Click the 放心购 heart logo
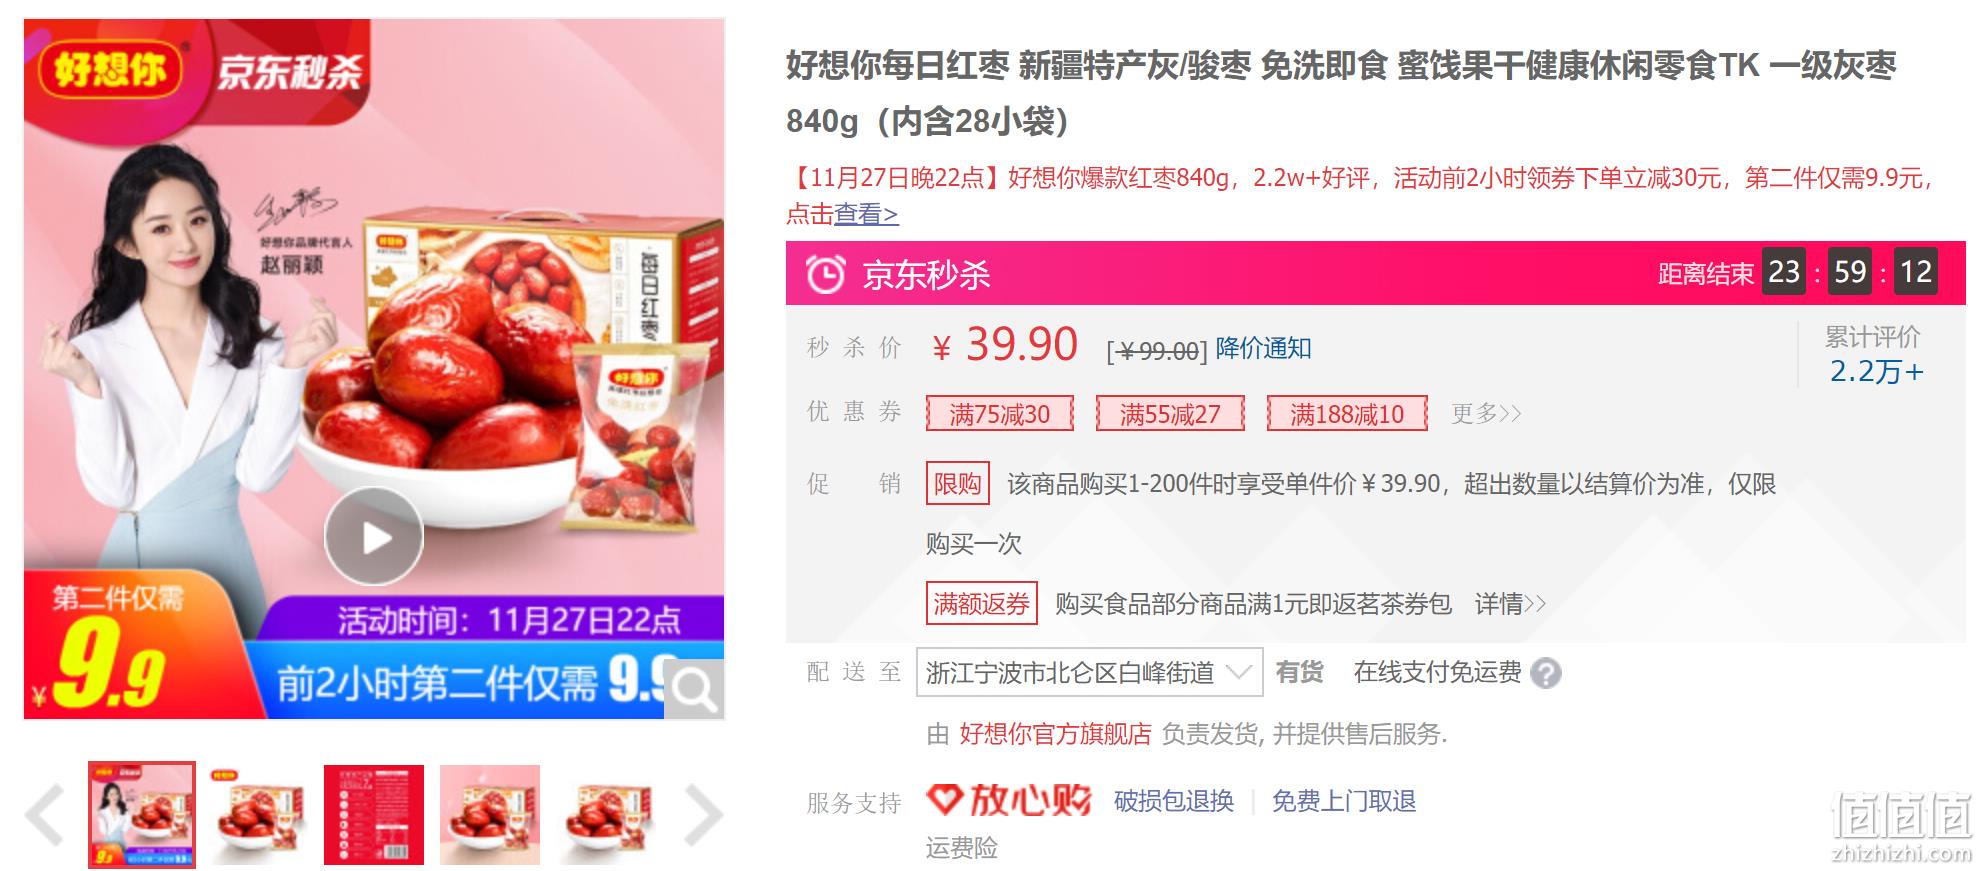Screen dimensions: 1981x871 point(1008,800)
